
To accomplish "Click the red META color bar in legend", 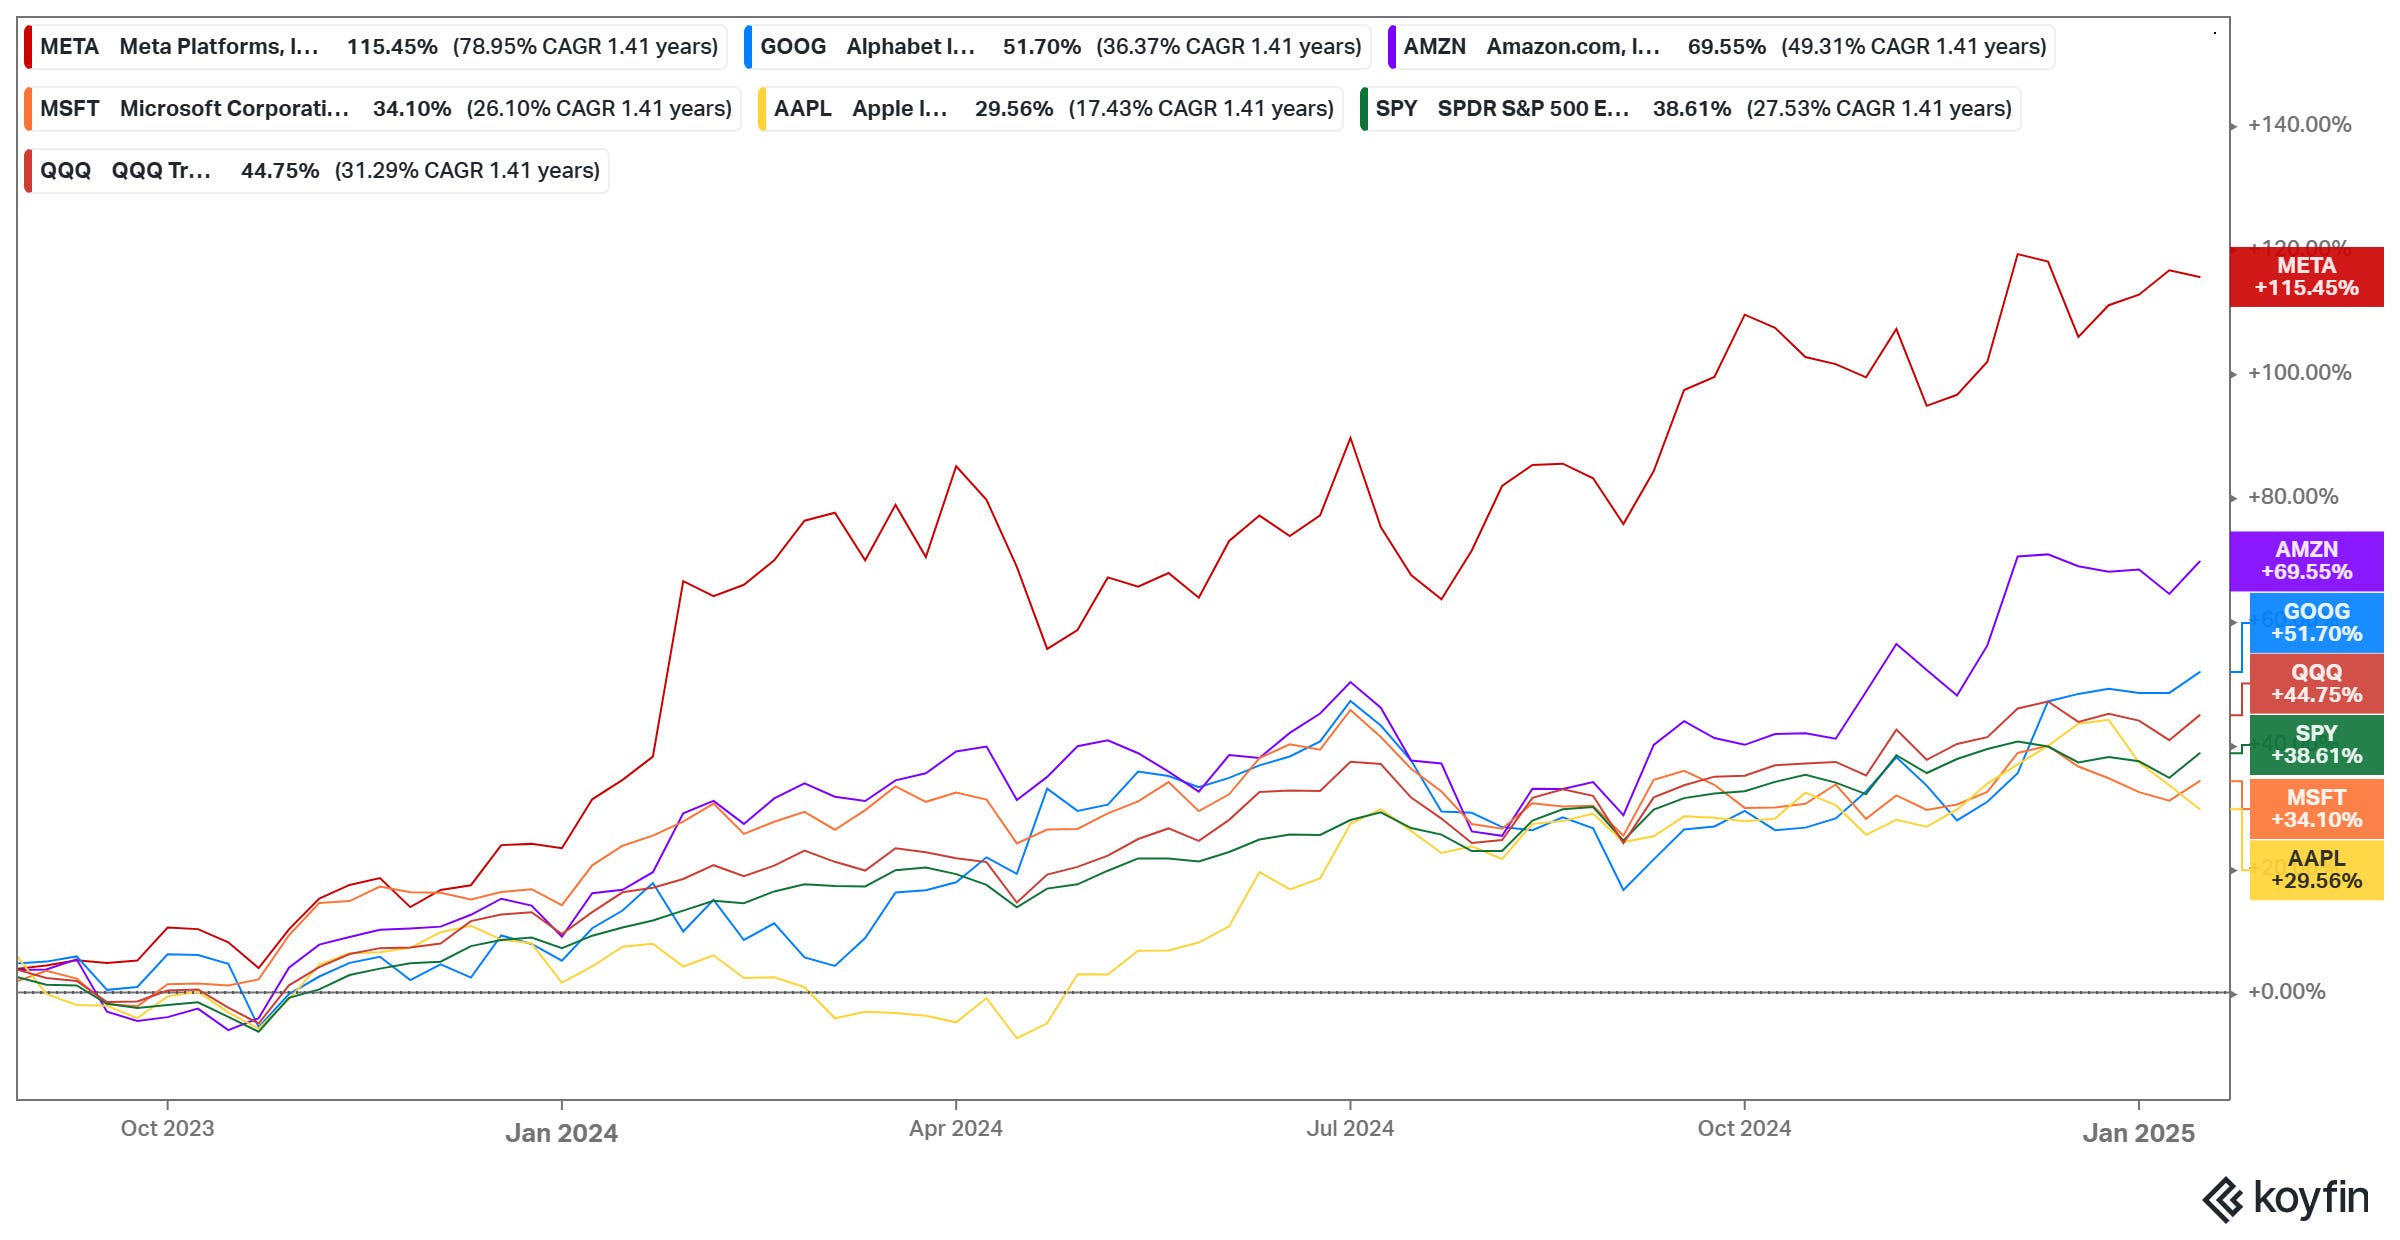I will pyautogui.click(x=28, y=47).
